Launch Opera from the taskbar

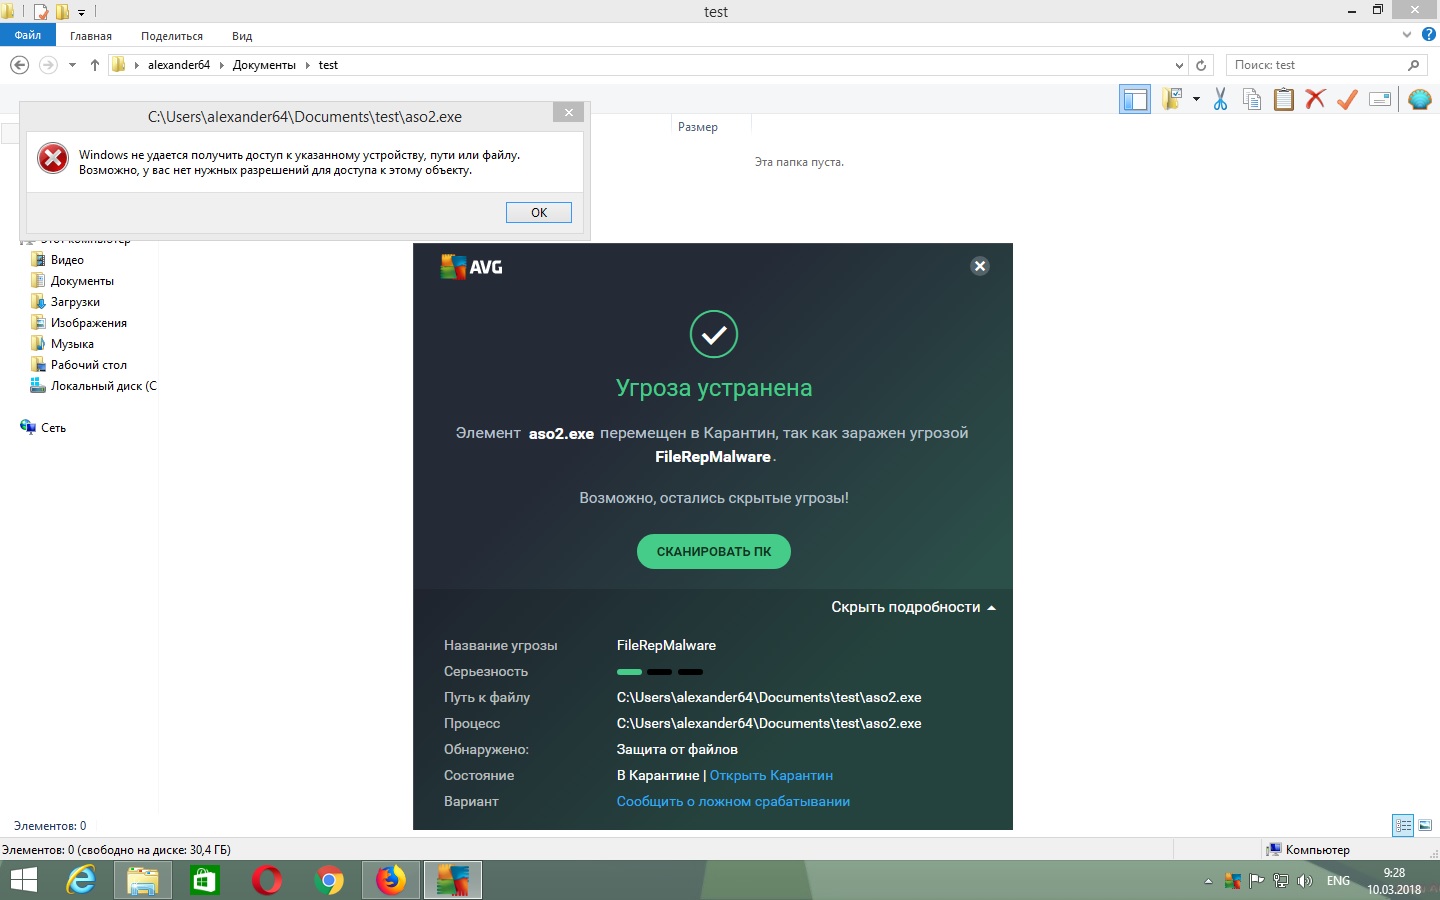(x=267, y=880)
